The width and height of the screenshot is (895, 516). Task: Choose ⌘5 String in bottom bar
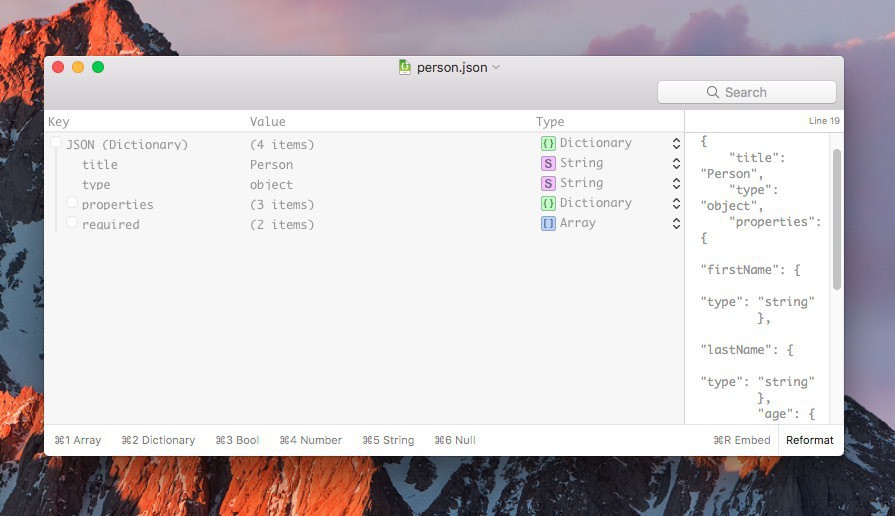click(x=388, y=440)
